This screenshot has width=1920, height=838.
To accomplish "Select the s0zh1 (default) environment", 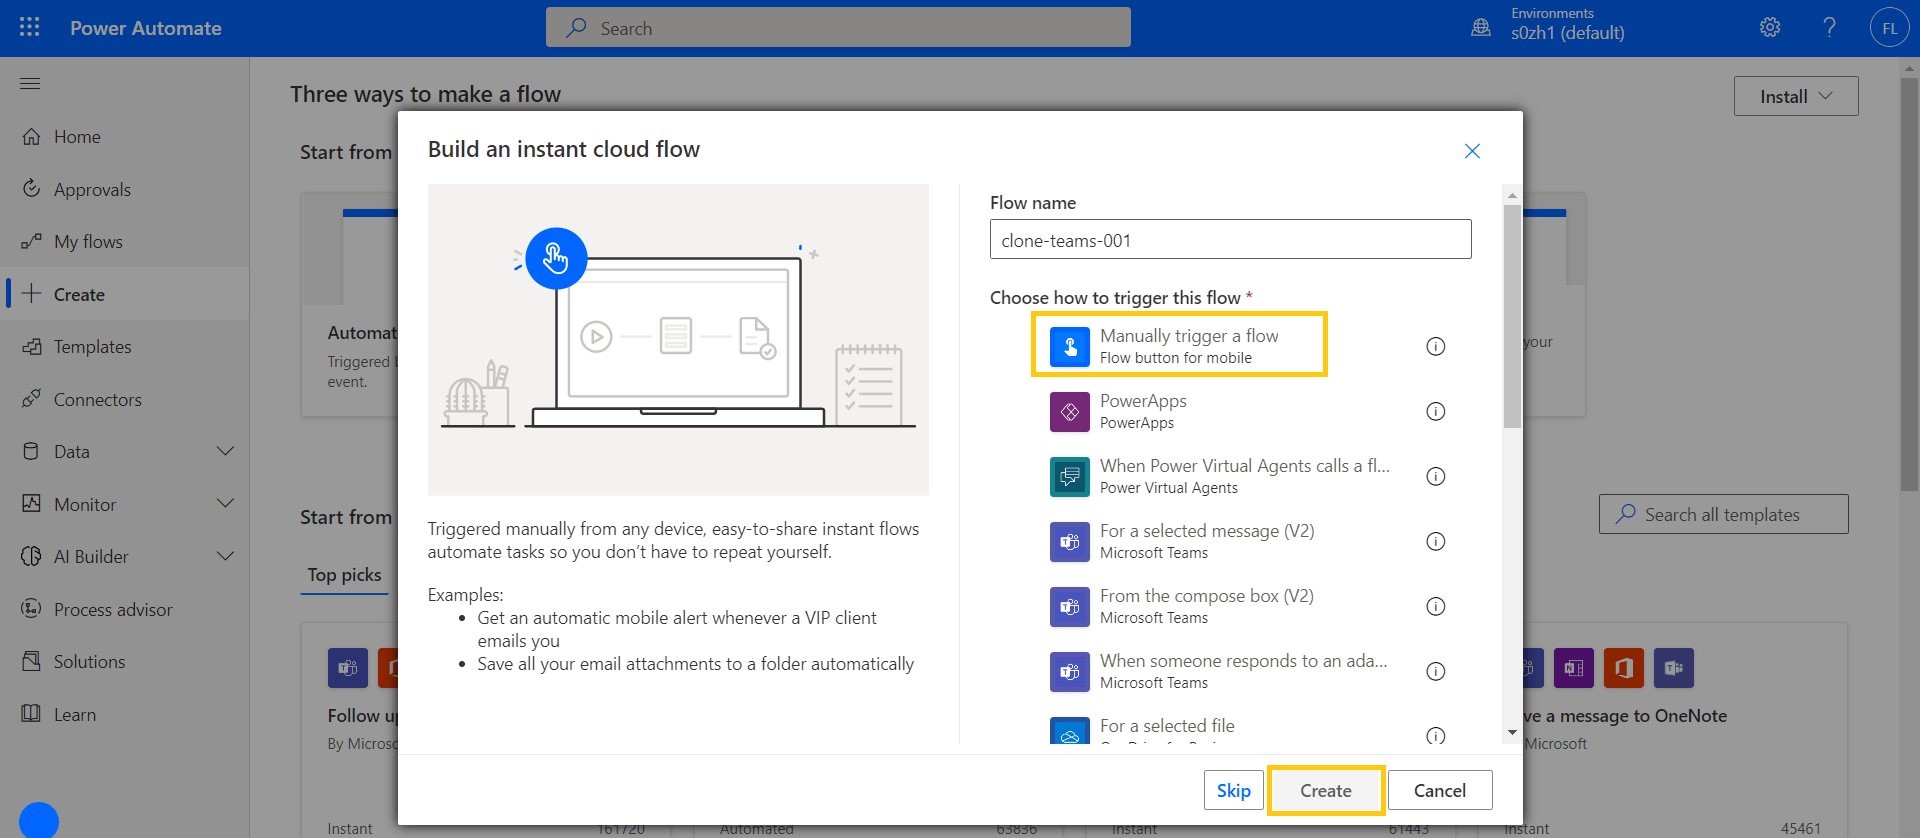I will click(1567, 33).
